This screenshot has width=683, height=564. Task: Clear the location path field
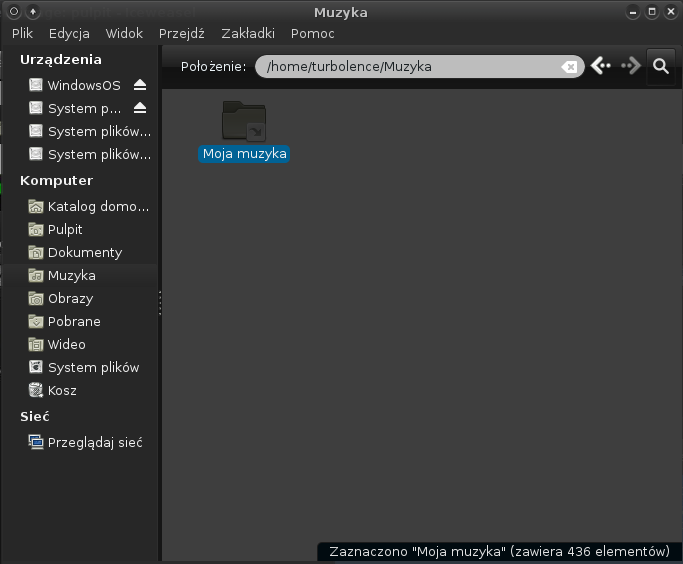[568, 67]
